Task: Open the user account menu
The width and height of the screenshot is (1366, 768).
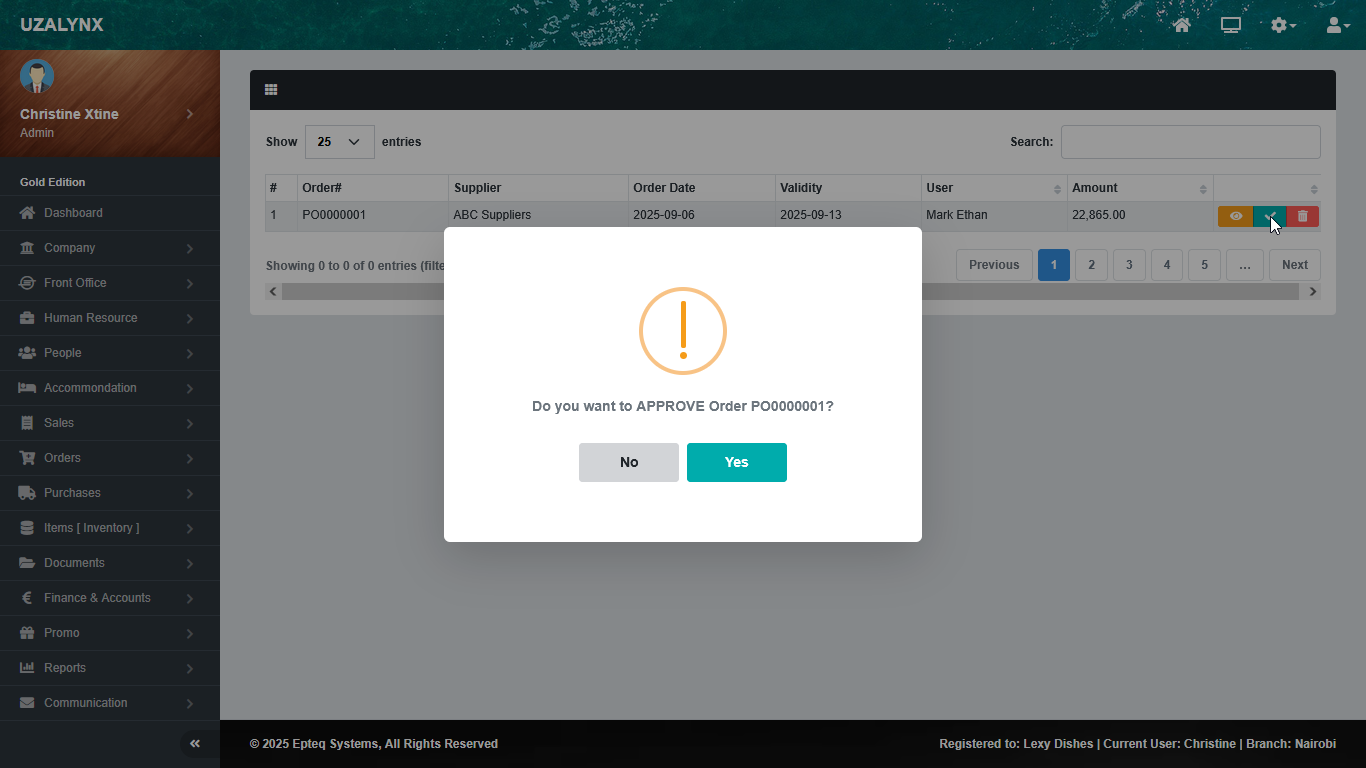Action: [1337, 25]
